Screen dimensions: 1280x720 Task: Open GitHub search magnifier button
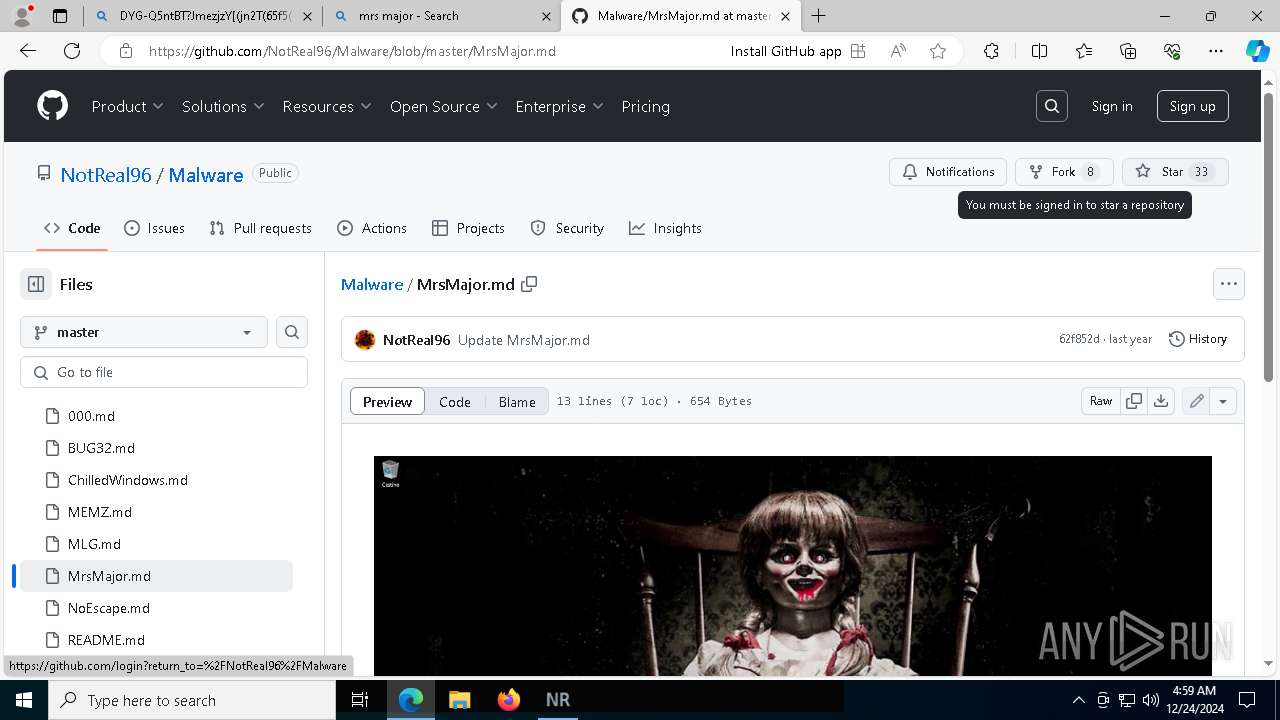(1052, 106)
